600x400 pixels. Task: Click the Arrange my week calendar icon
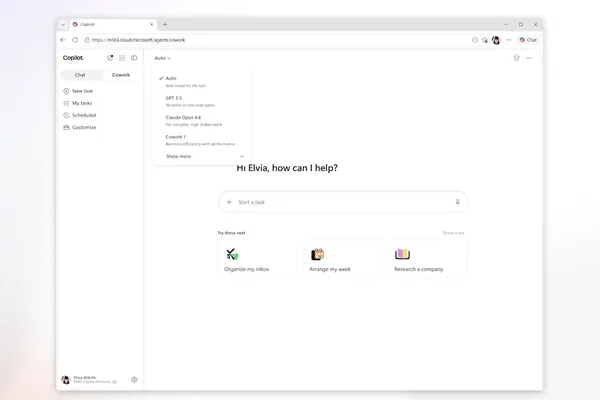(318, 254)
